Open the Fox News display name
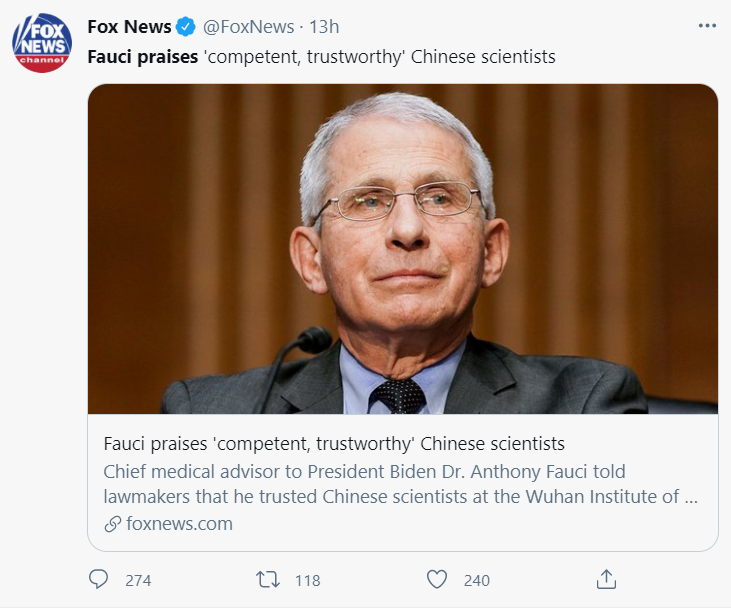 pos(129,27)
